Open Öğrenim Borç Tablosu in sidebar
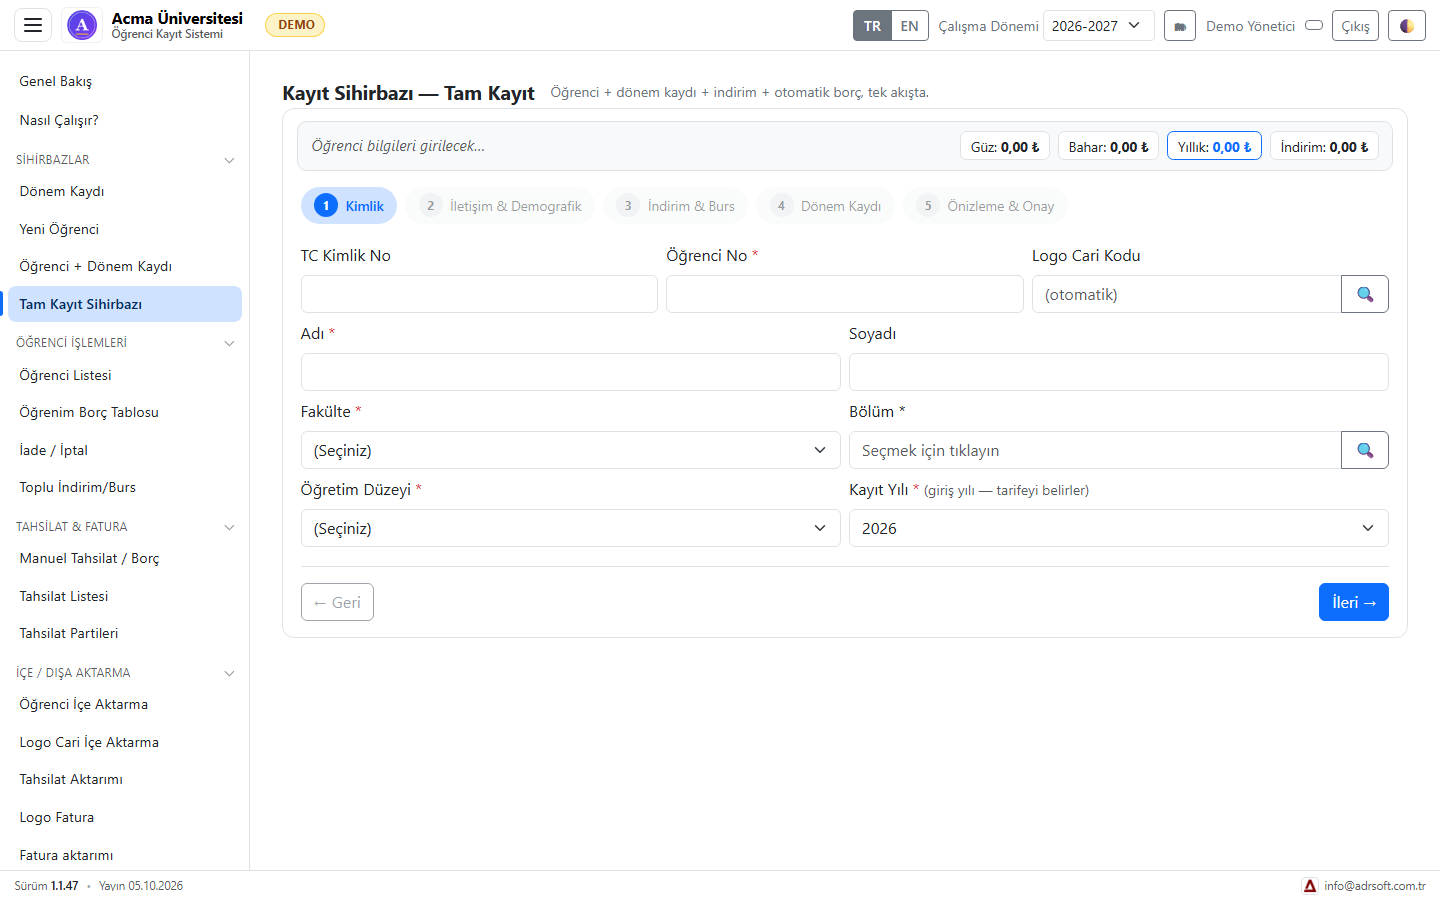 [x=125, y=412]
